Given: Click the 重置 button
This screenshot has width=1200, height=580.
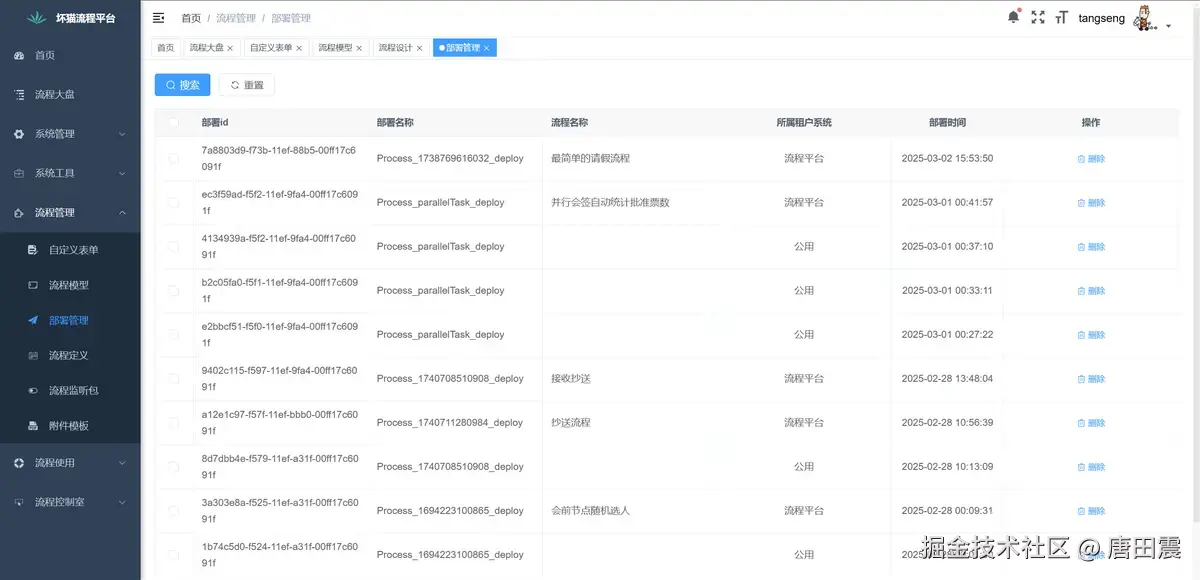Looking at the screenshot, I should coord(247,85).
